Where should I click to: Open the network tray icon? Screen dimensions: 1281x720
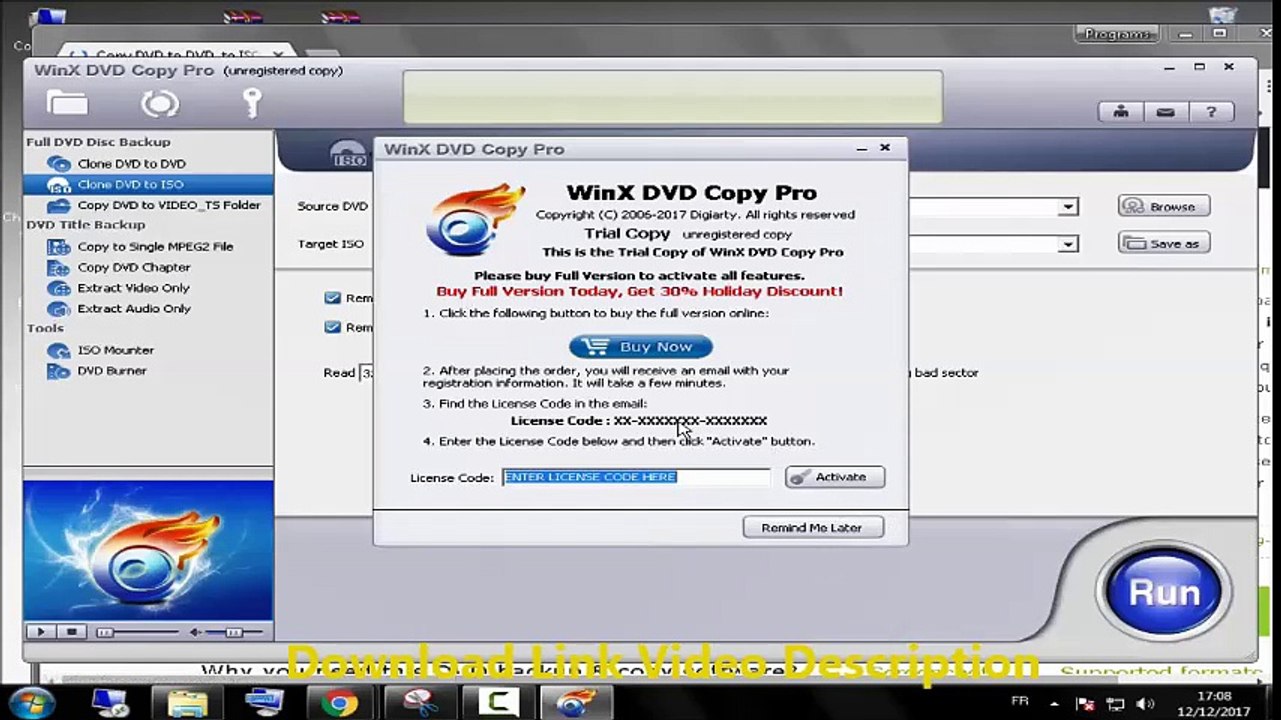tap(1116, 704)
